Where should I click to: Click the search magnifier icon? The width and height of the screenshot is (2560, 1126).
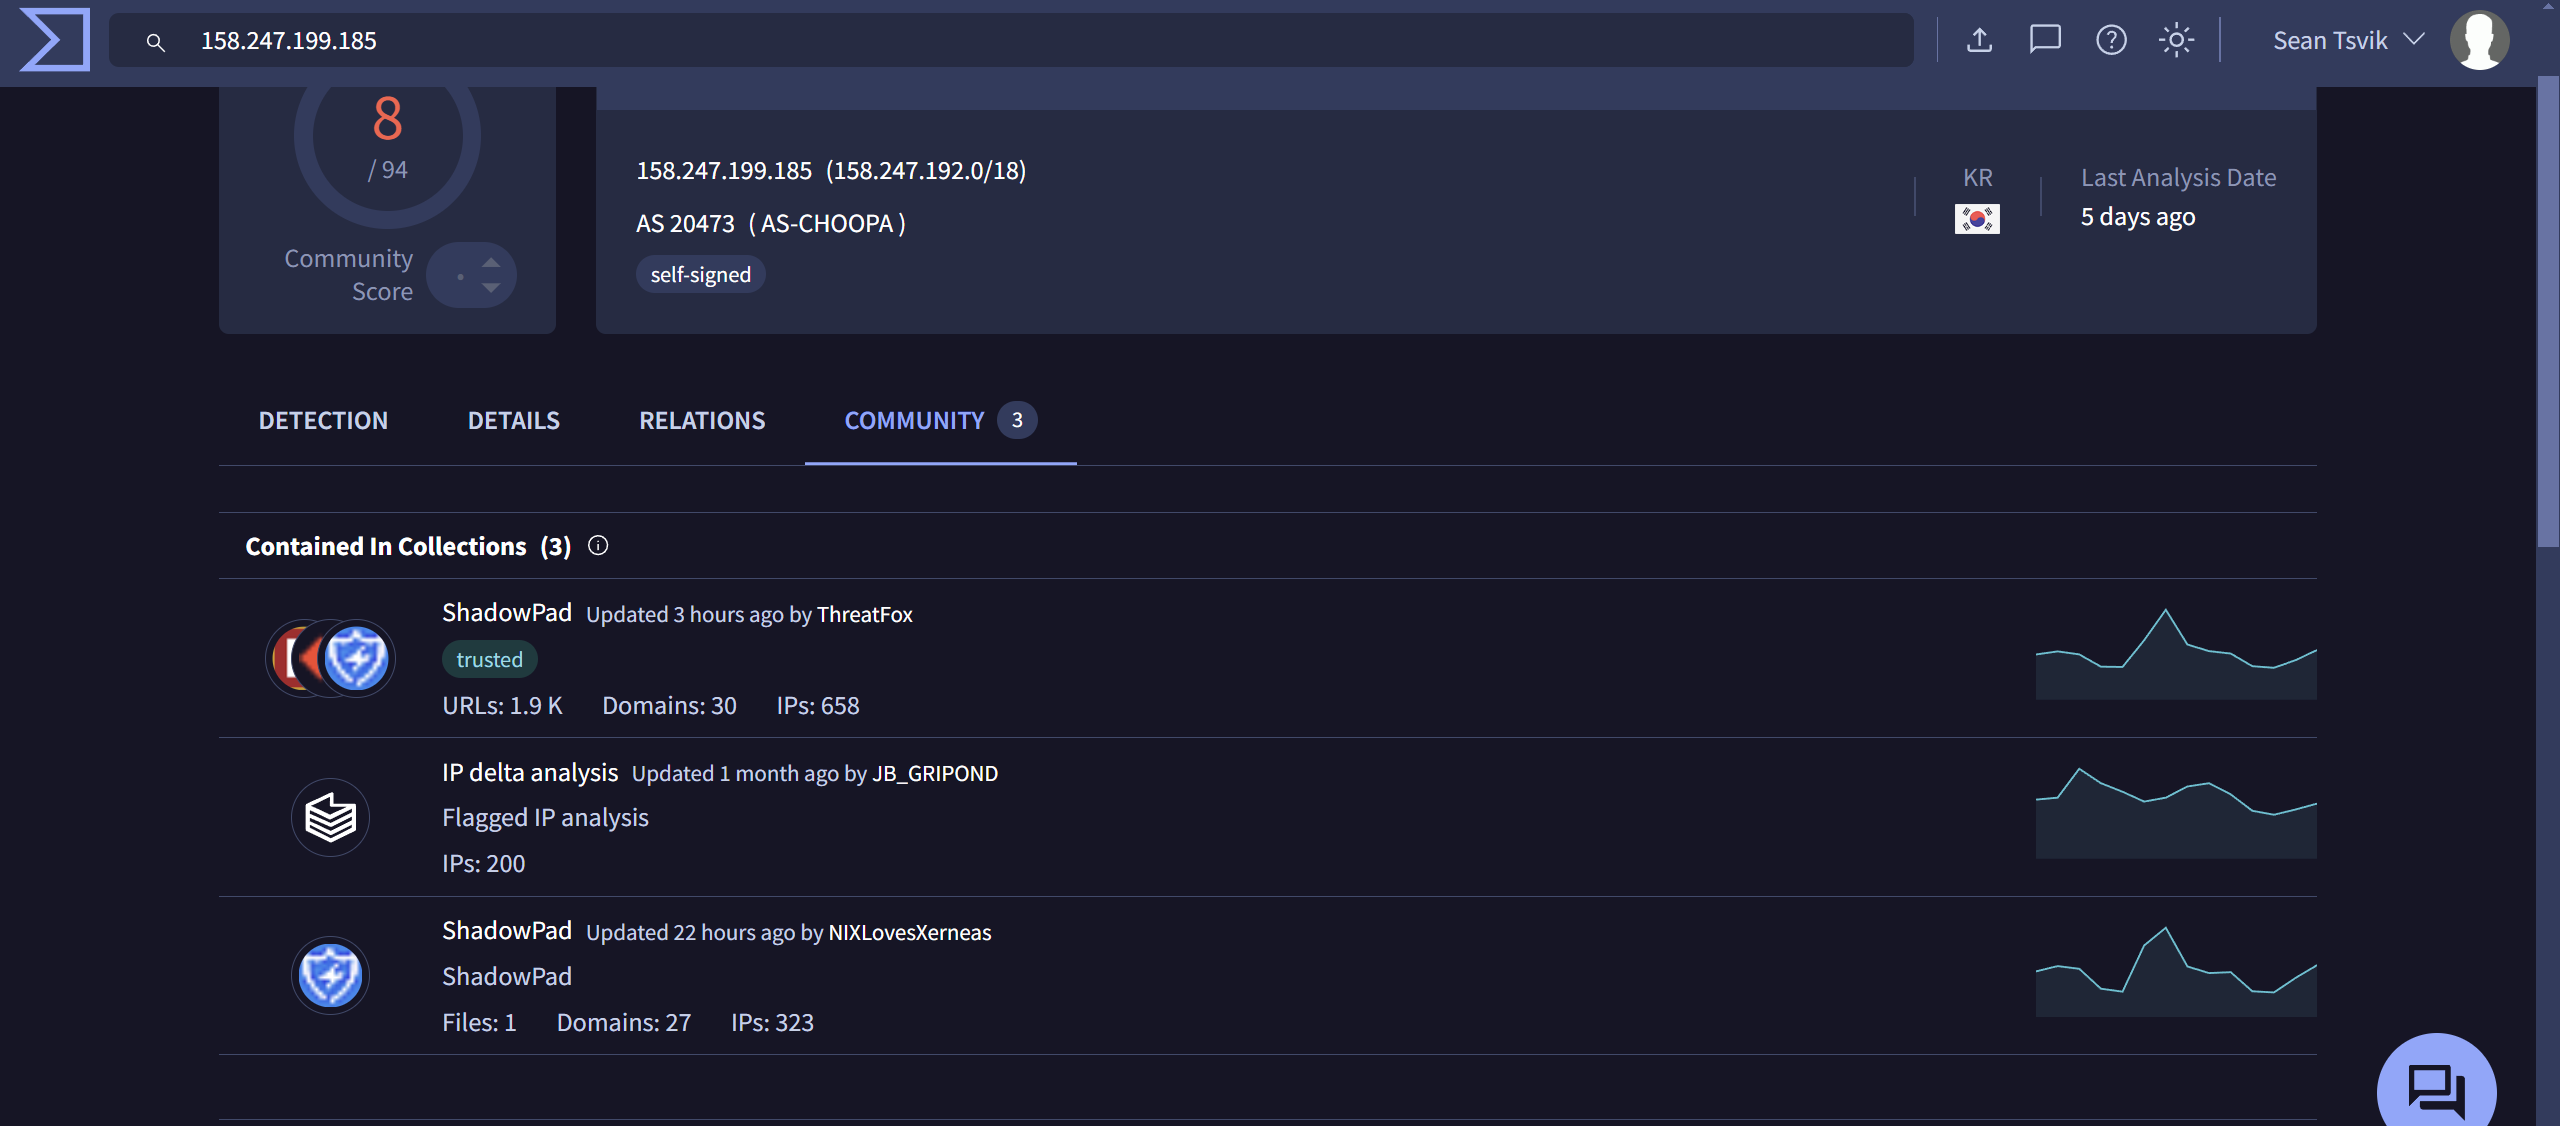[x=155, y=42]
